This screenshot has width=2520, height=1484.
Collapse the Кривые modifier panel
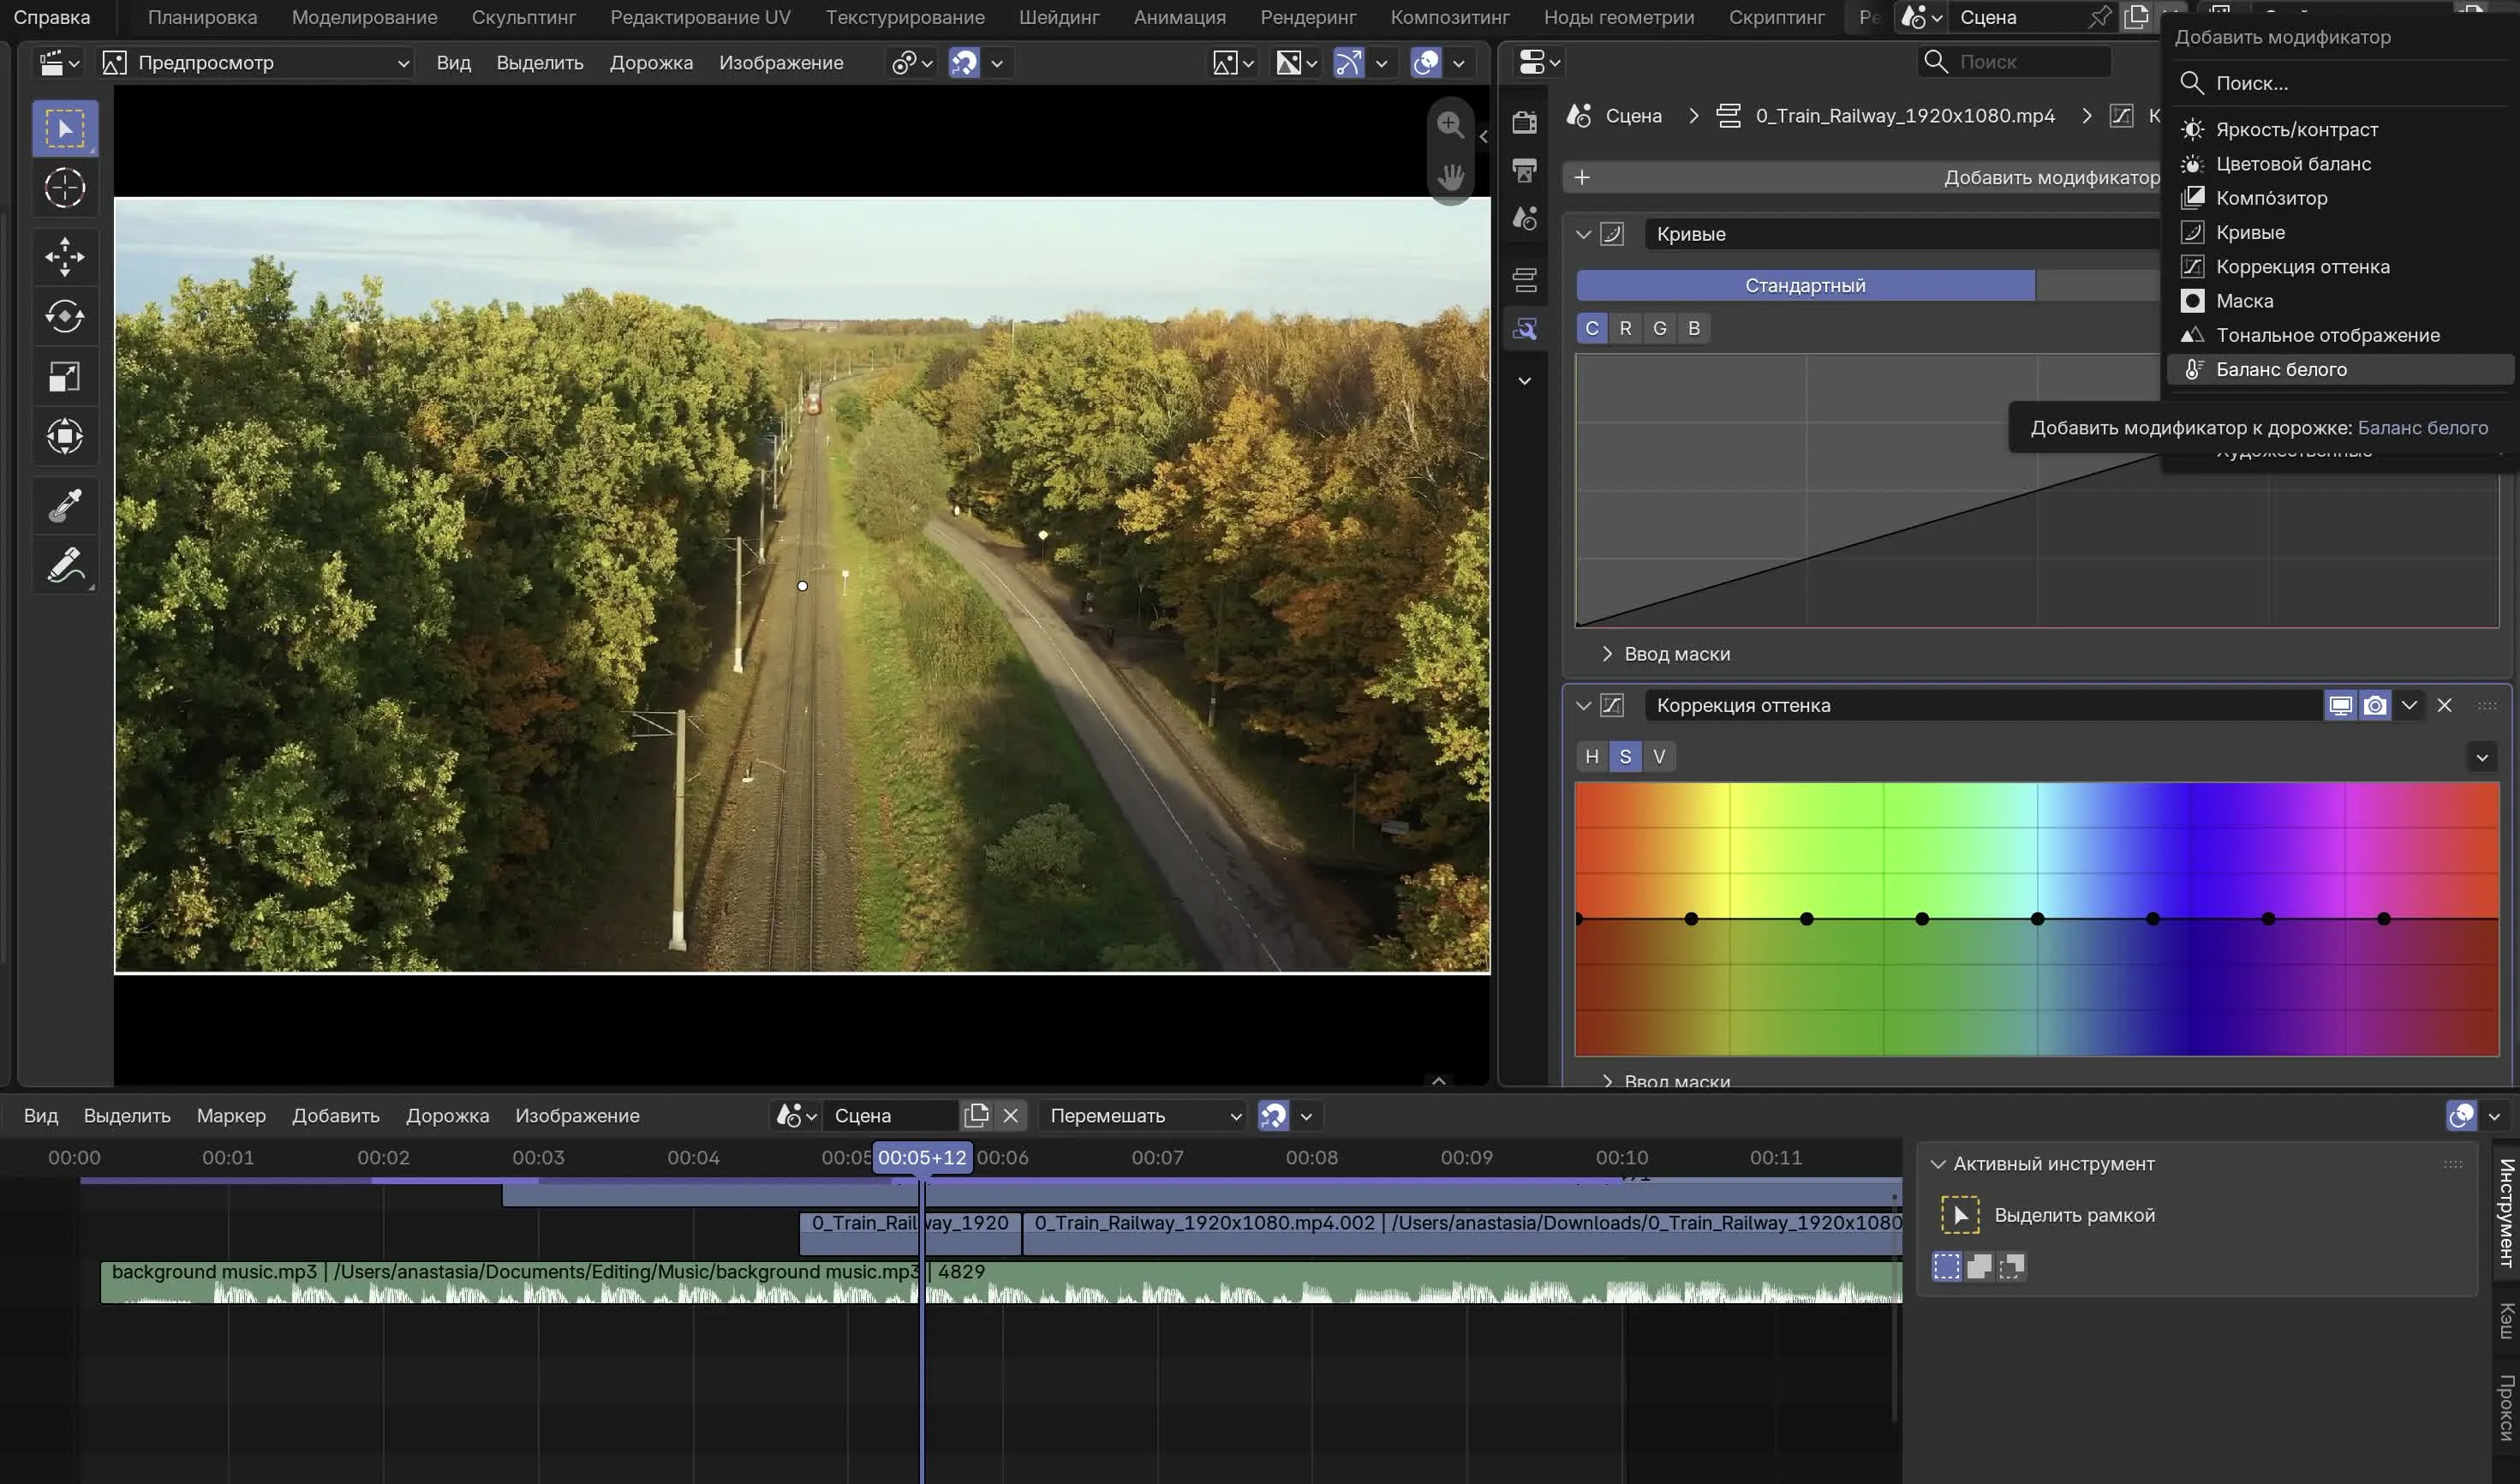pyautogui.click(x=1583, y=234)
